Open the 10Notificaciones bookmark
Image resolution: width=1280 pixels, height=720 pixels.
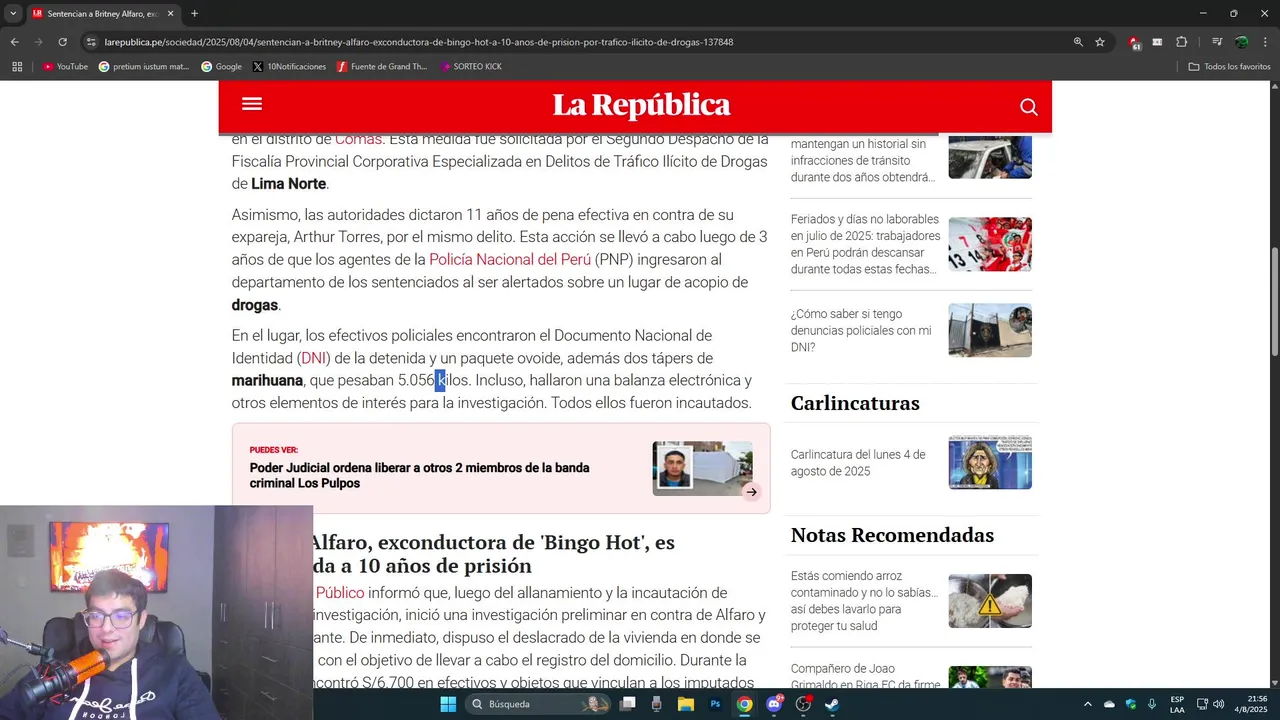(289, 66)
